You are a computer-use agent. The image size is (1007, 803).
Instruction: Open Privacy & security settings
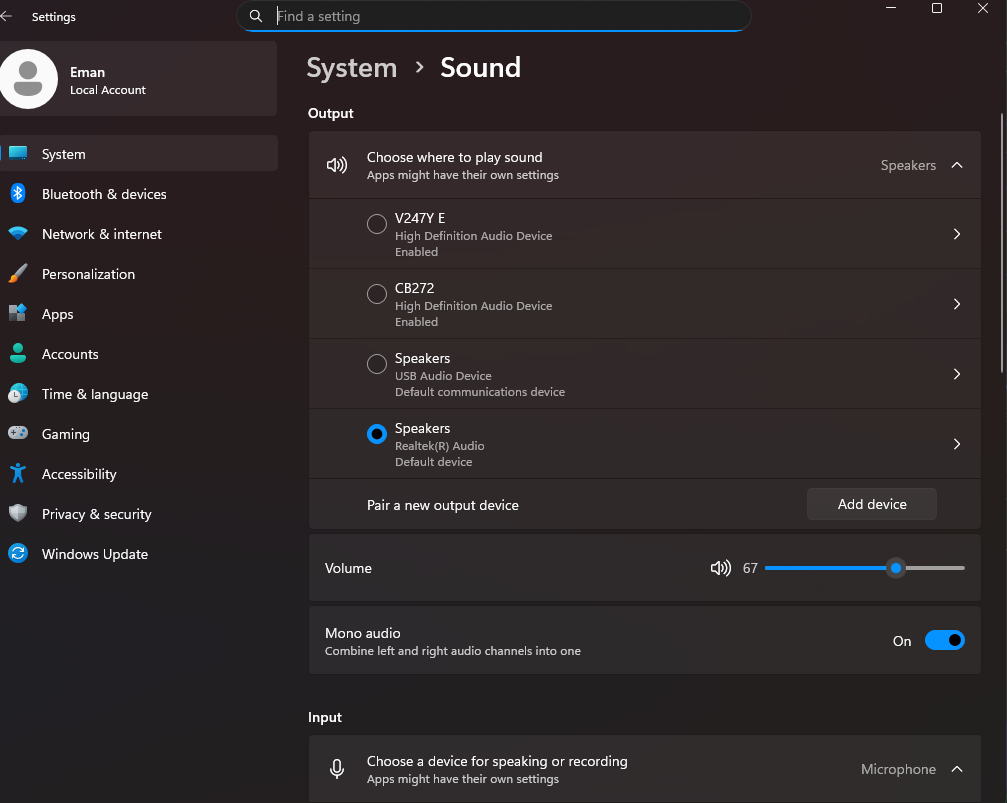139,513
